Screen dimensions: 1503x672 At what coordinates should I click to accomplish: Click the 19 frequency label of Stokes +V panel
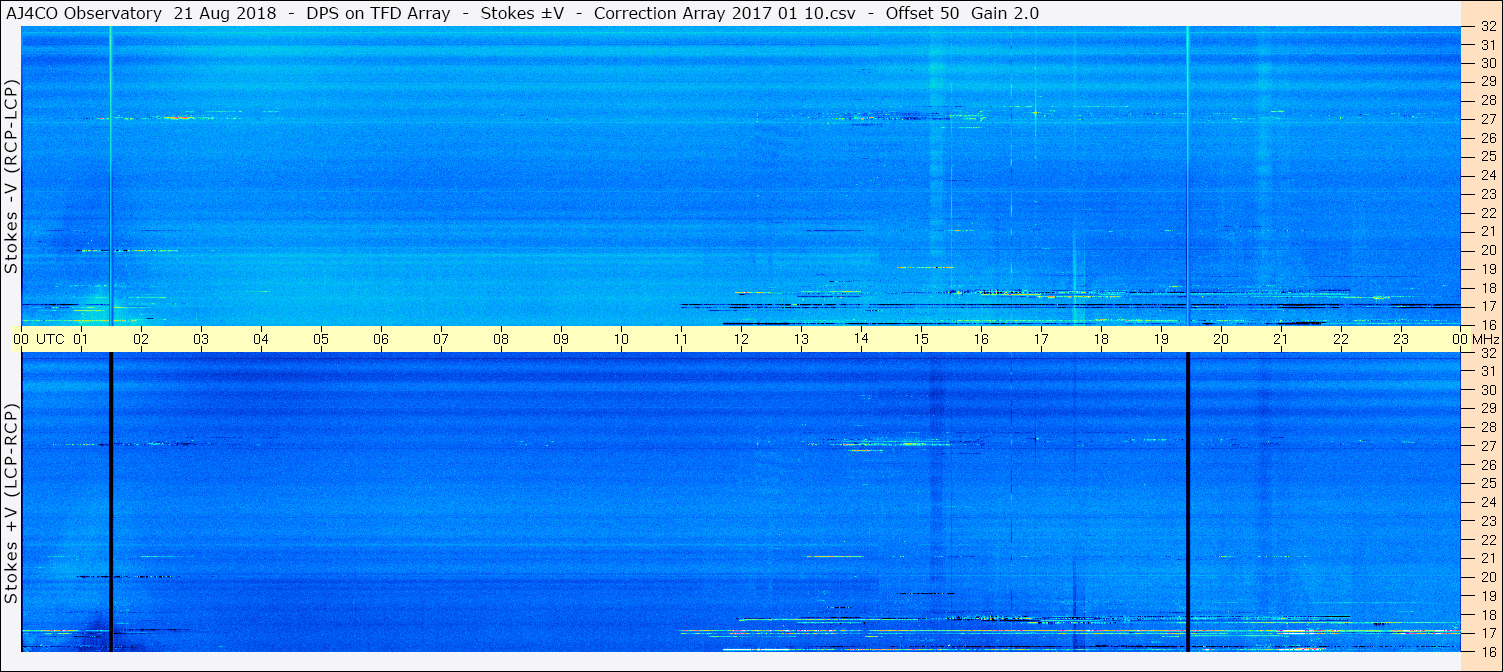pyautogui.click(x=1488, y=596)
